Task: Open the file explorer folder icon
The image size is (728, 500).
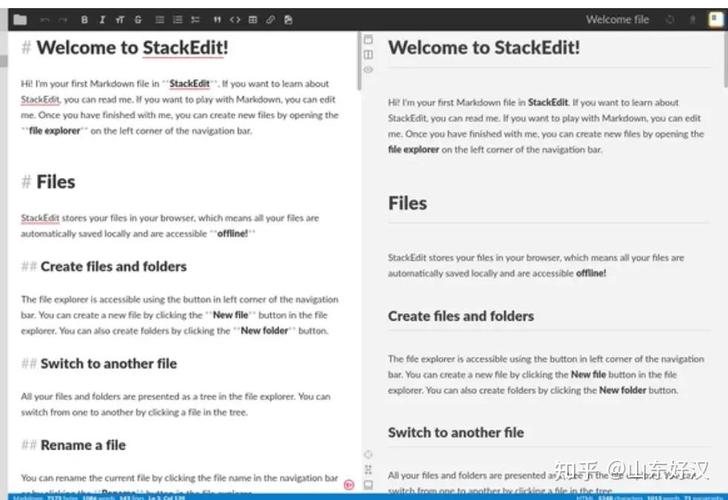Action: pyautogui.click(x=20, y=19)
